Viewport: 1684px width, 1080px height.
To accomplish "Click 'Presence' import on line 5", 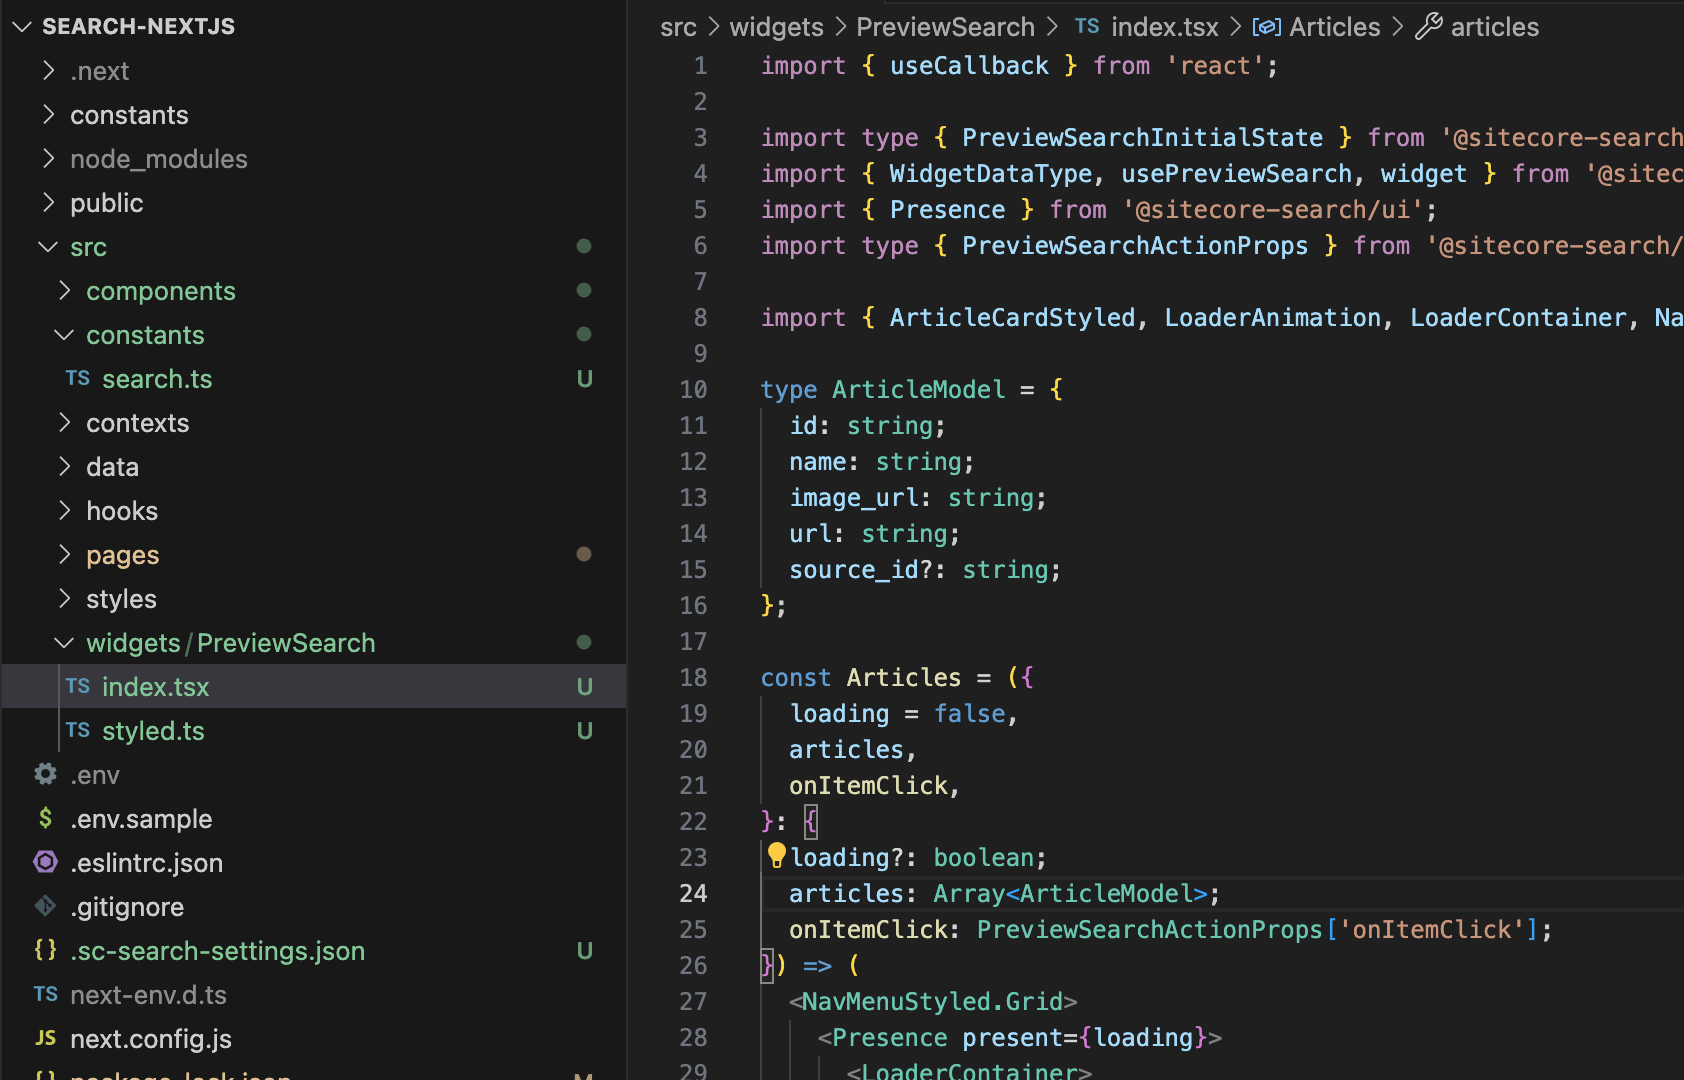I will coord(947,210).
